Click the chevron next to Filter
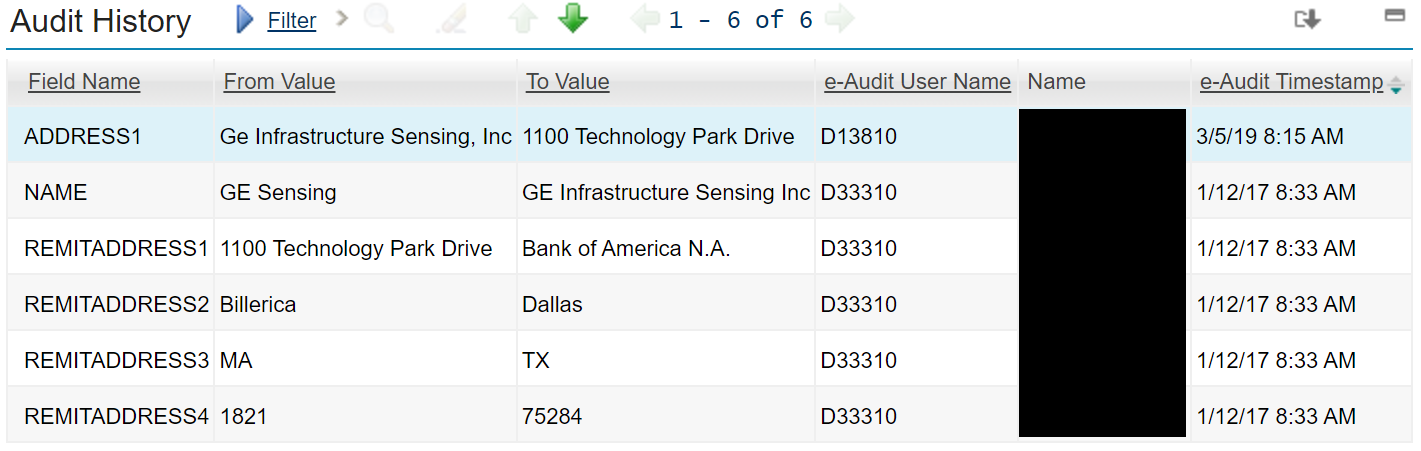 tap(342, 18)
